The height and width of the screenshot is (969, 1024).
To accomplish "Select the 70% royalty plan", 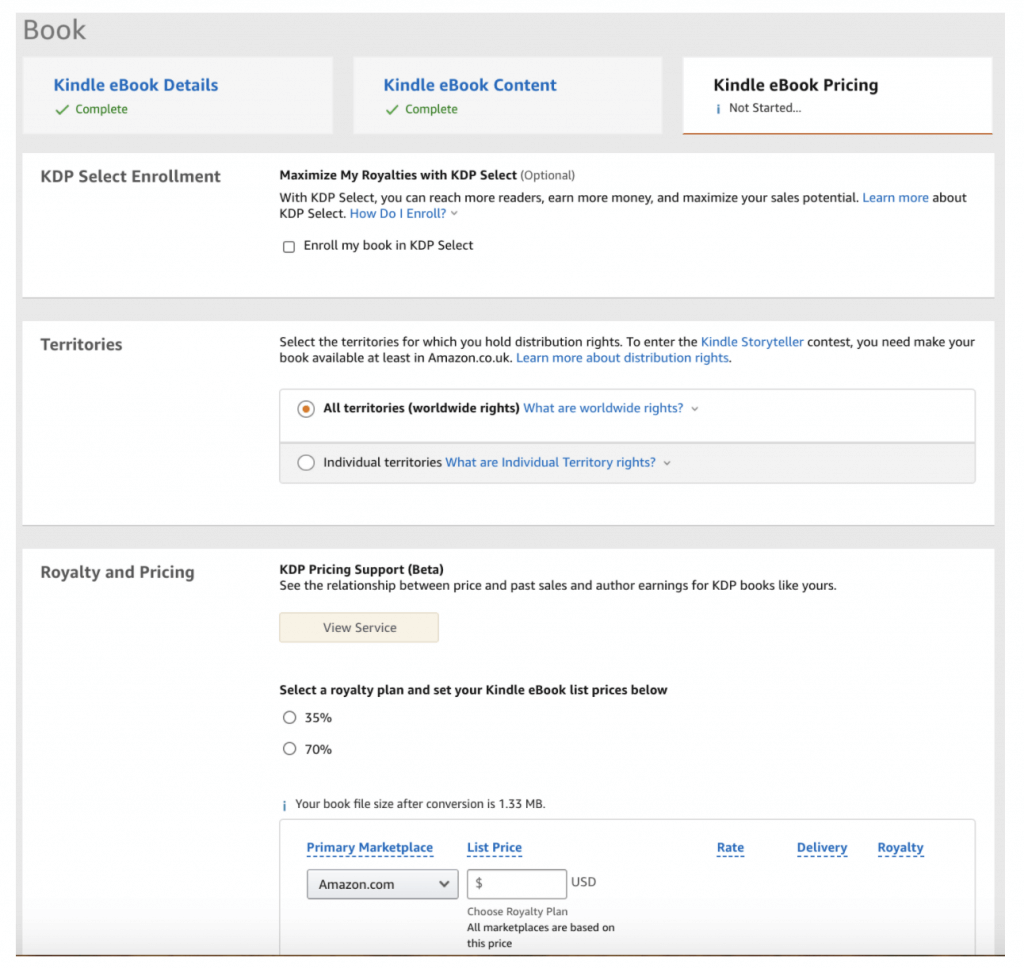I will tap(290, 749).
